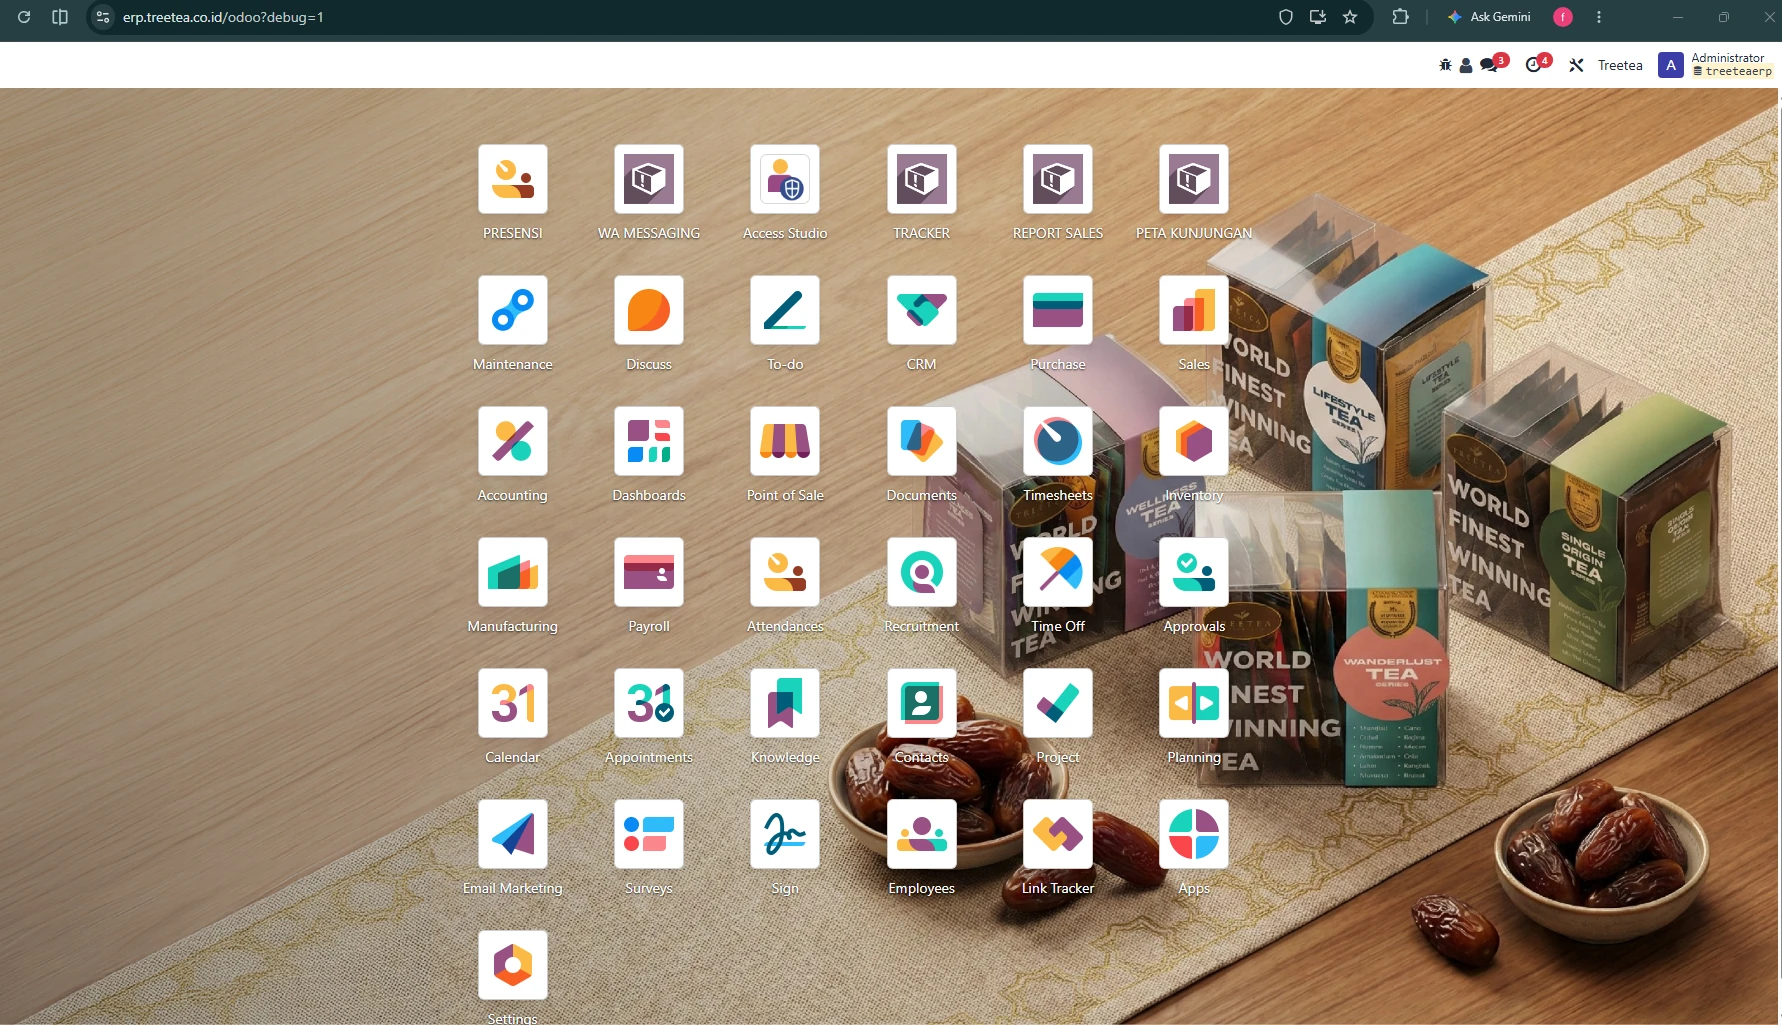Image resolution: width=1782 pixels, height=1025 pixels.
Task: Open the To-do app
Action: 785,310
